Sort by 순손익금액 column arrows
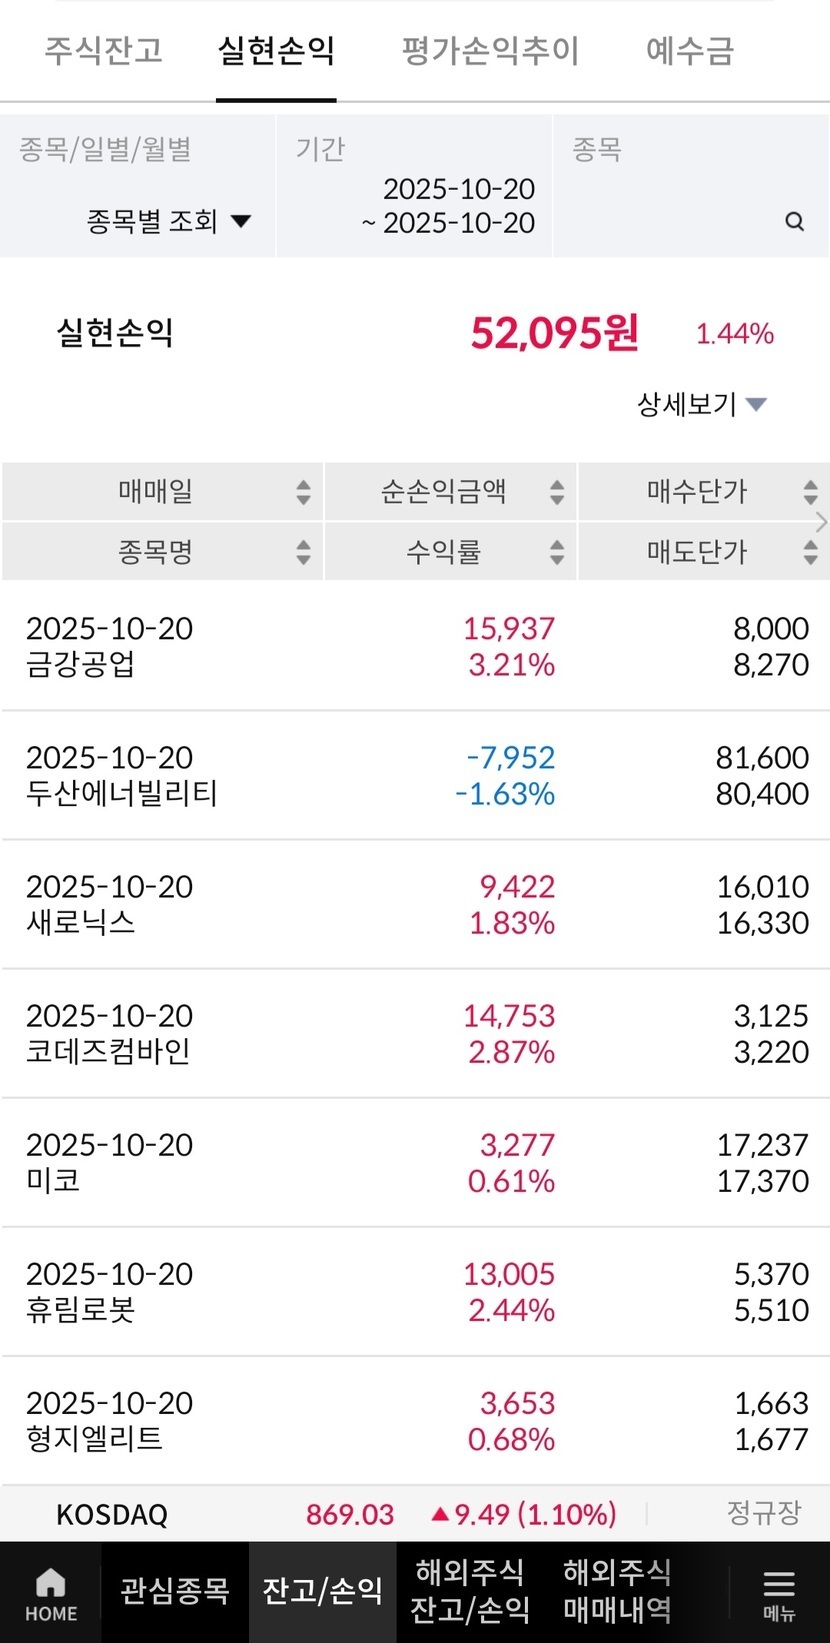Screen dimensions: 830x1643 click(x=557, y=492)
